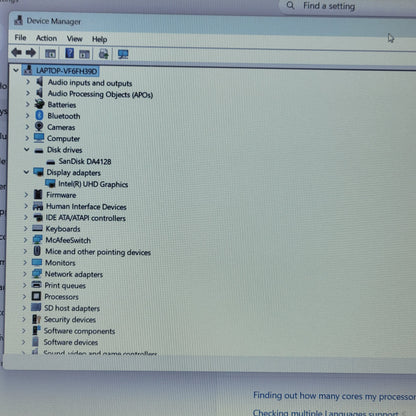416x416 pixels.
Task: Expand the Keyboards category
Action: [x=26, y=229]
